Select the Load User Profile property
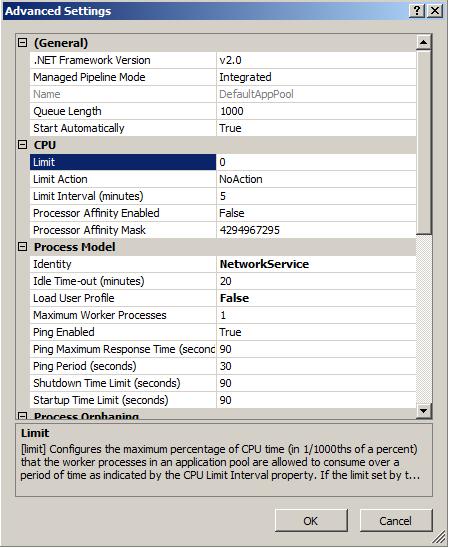Viewport: 449px width, 548px height. click(123, 298)
